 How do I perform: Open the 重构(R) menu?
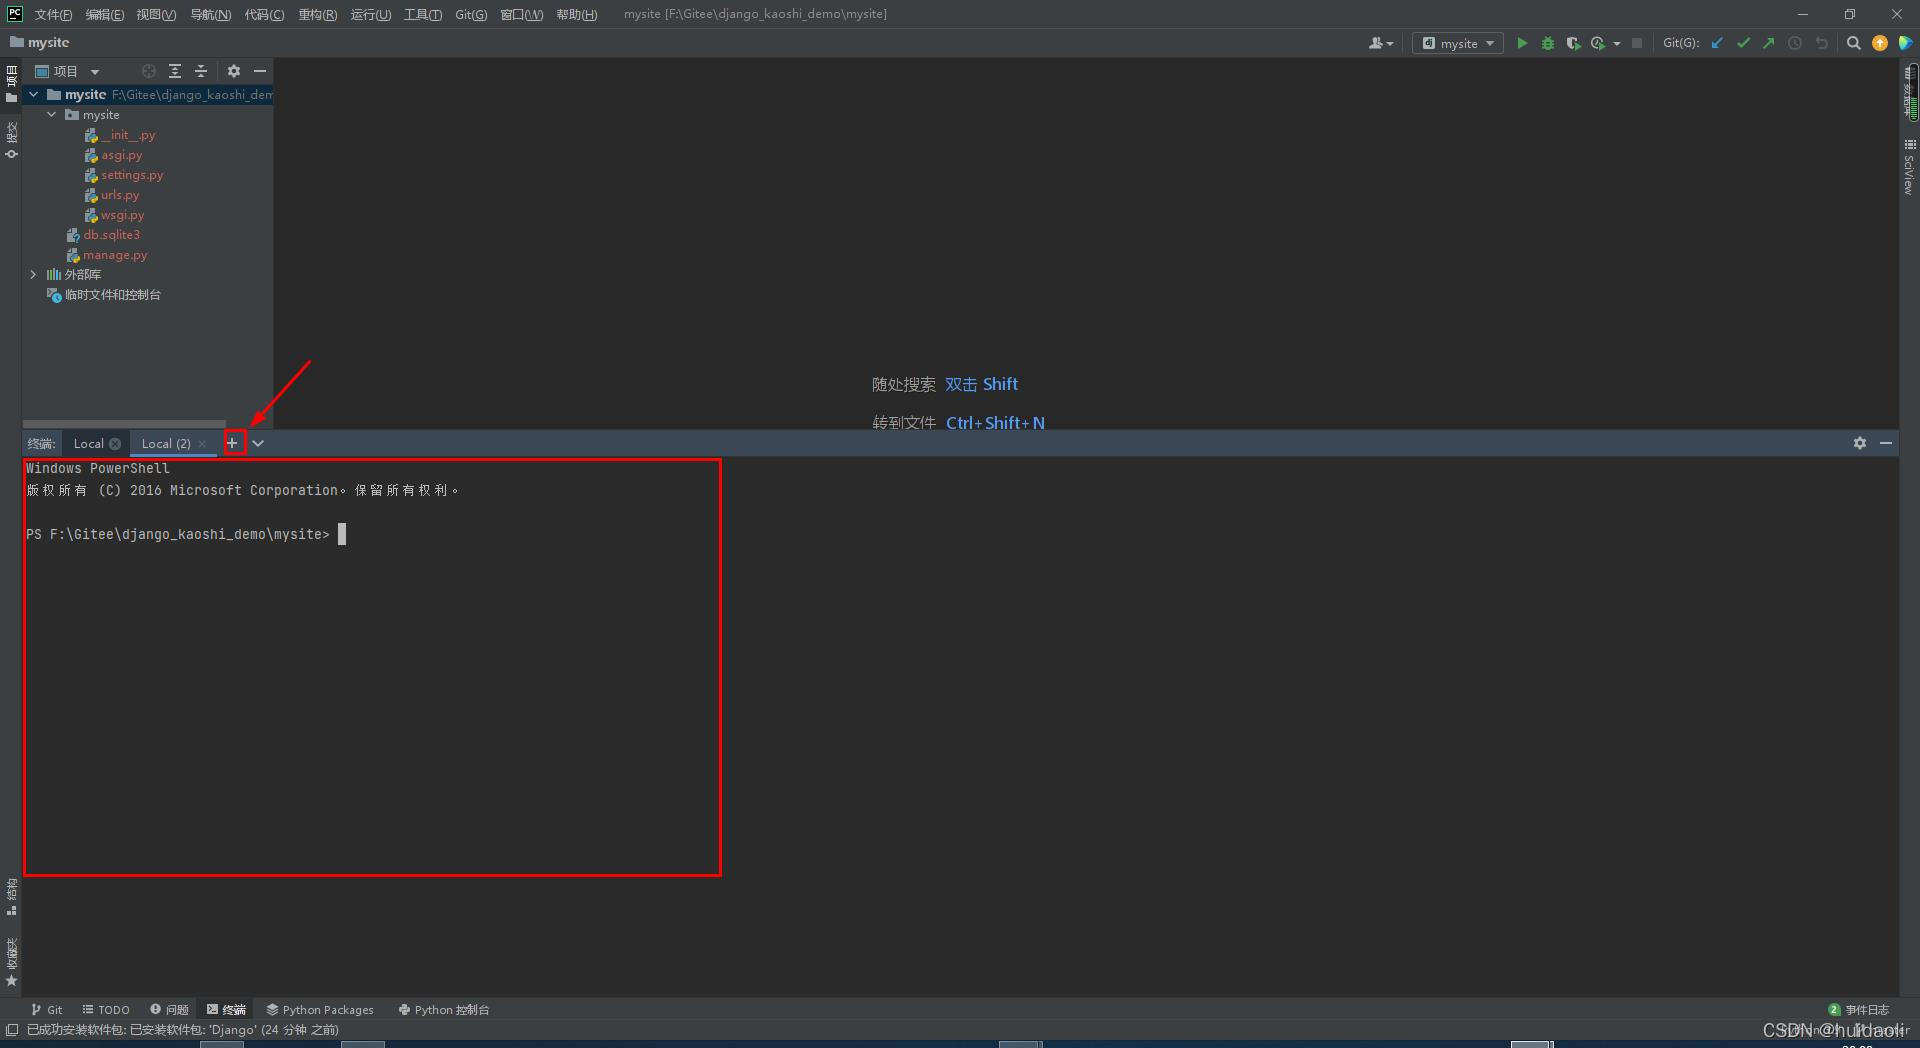click(318, 14)
